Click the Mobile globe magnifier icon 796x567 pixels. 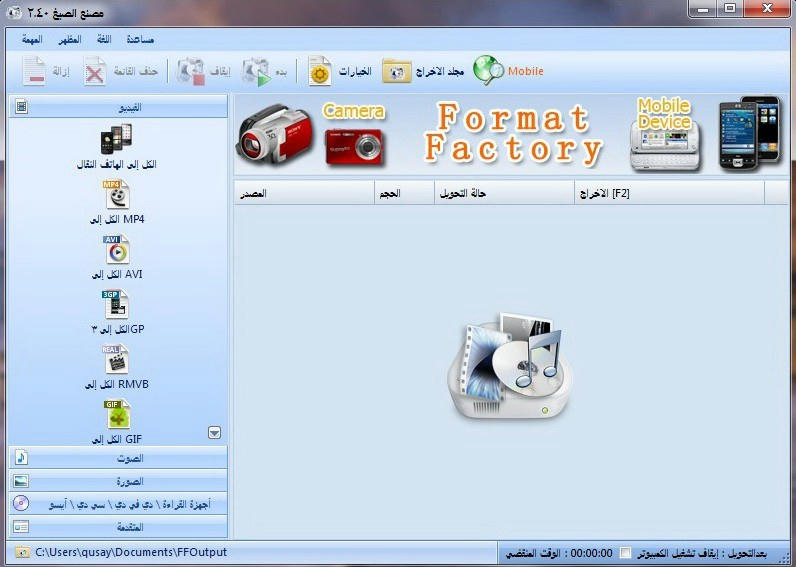(488, 70)
